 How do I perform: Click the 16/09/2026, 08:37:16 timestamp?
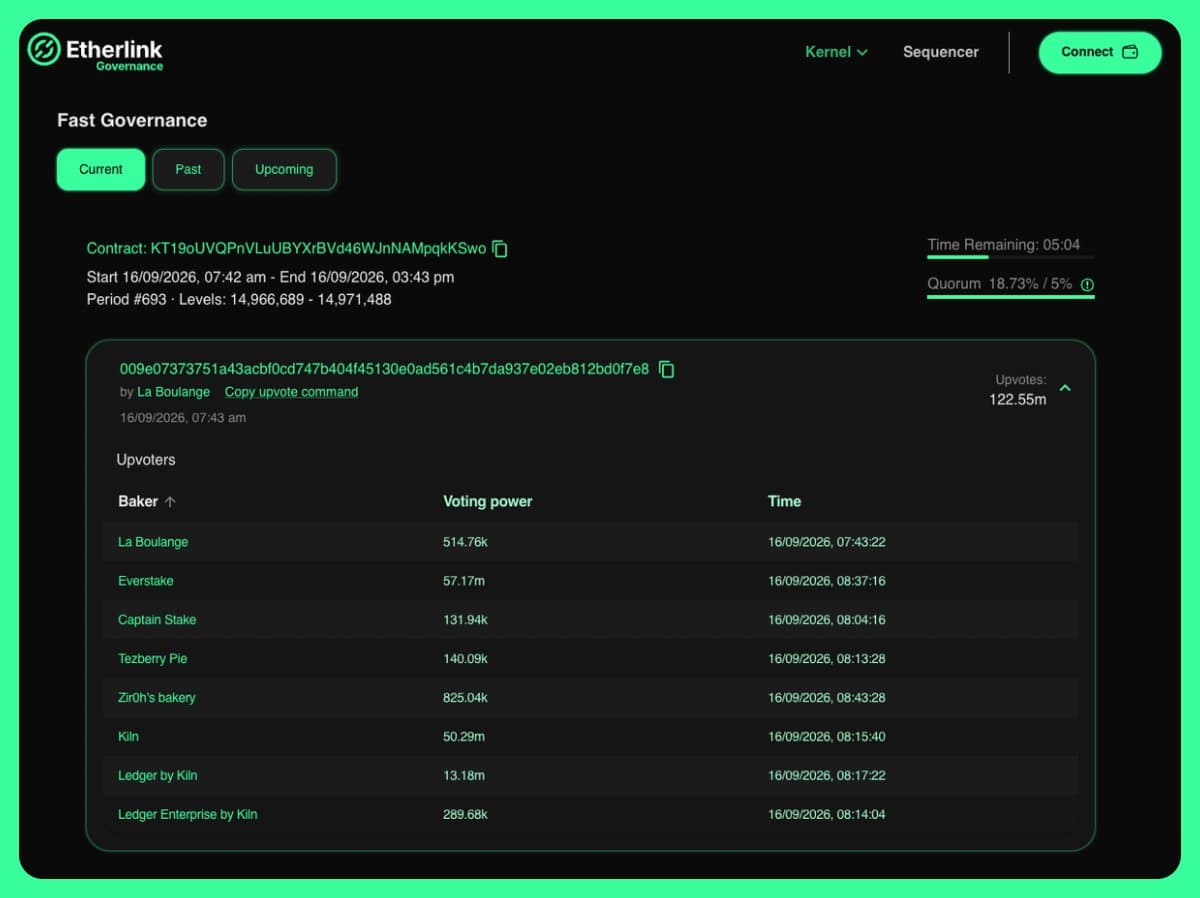coord(827,581)
